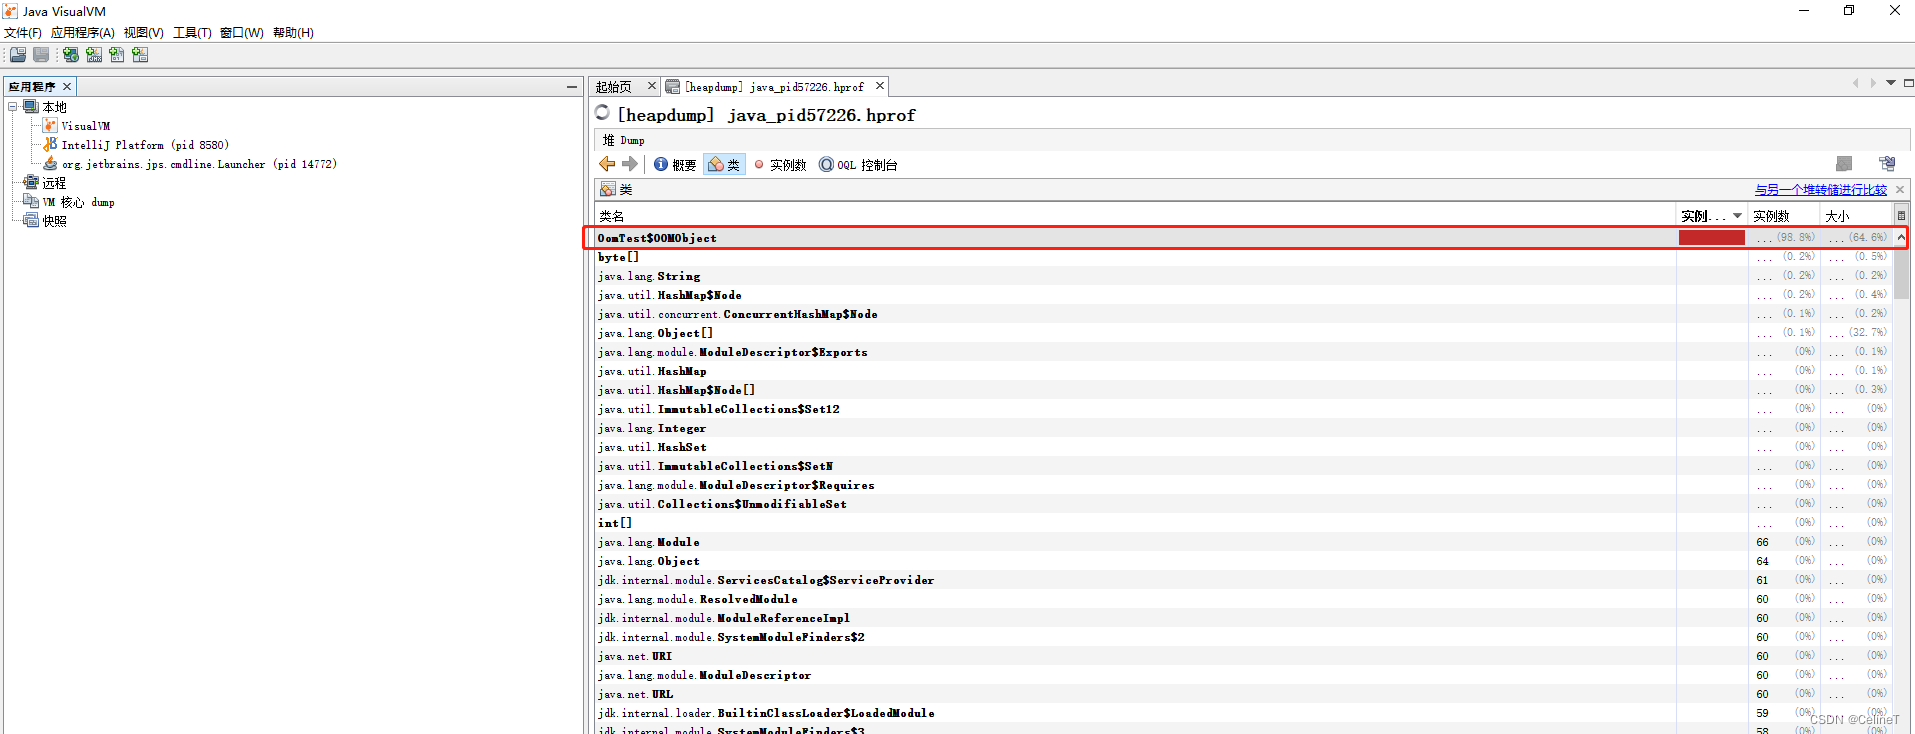Close the 应用程序 panel tab
This screenshot has width=1915, height=734.
(x=67, y=87)
